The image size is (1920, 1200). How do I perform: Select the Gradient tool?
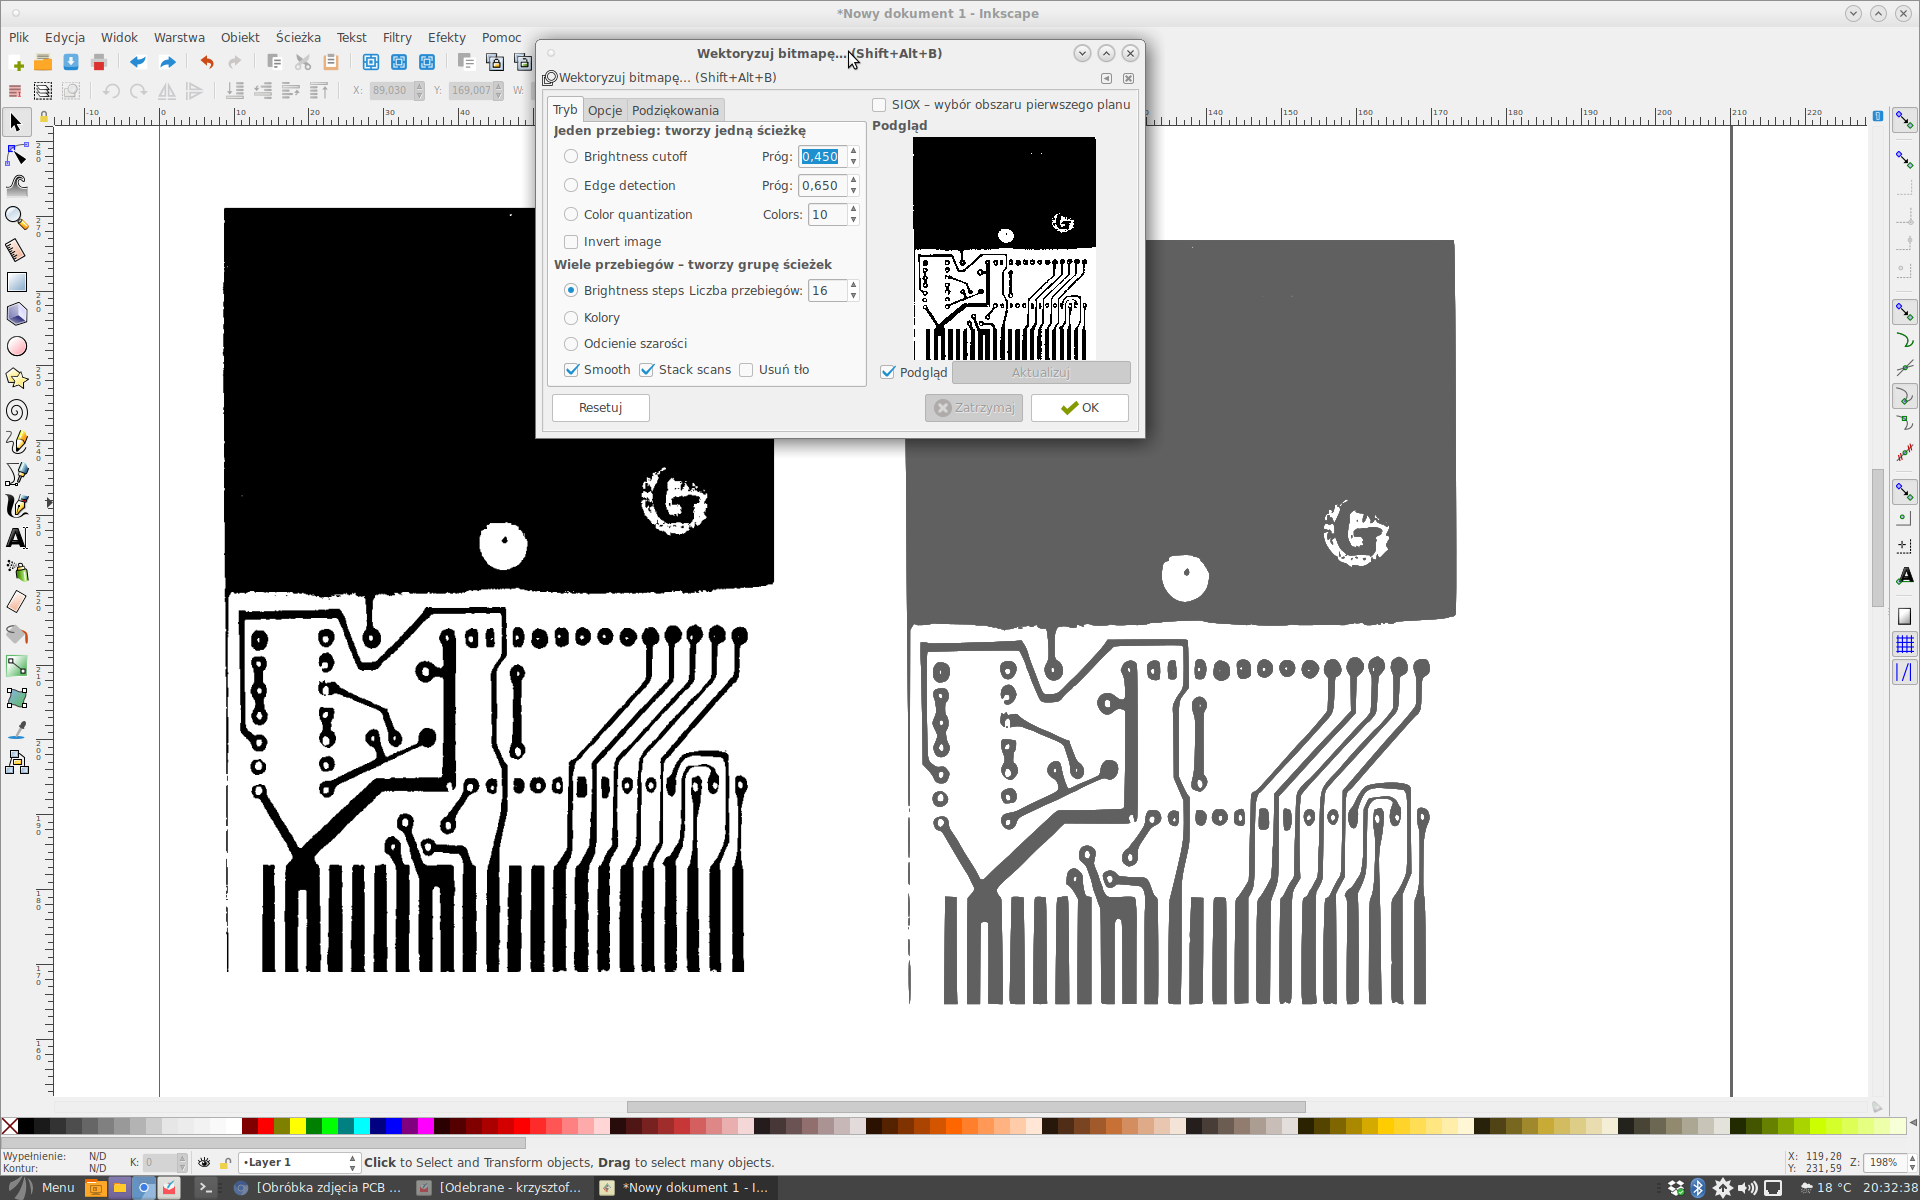click(16, 666)
